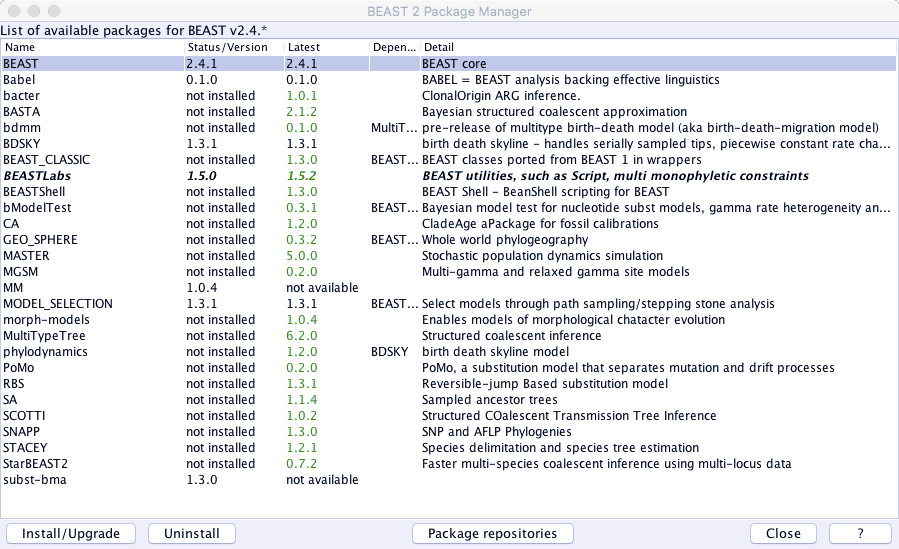Viewport: 899px width, 549px height.
Task: Select the GEO_SPHERE package
Action: tap(449, 240)
